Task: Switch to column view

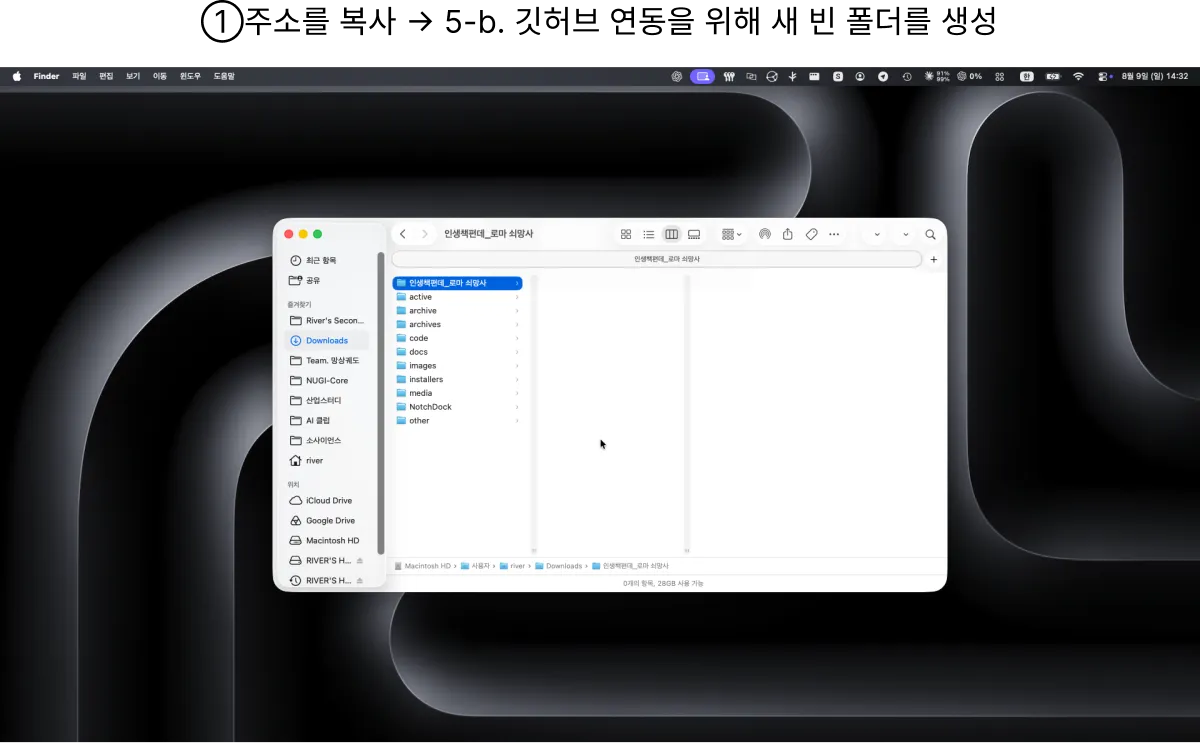Action: tap(671, 234)
